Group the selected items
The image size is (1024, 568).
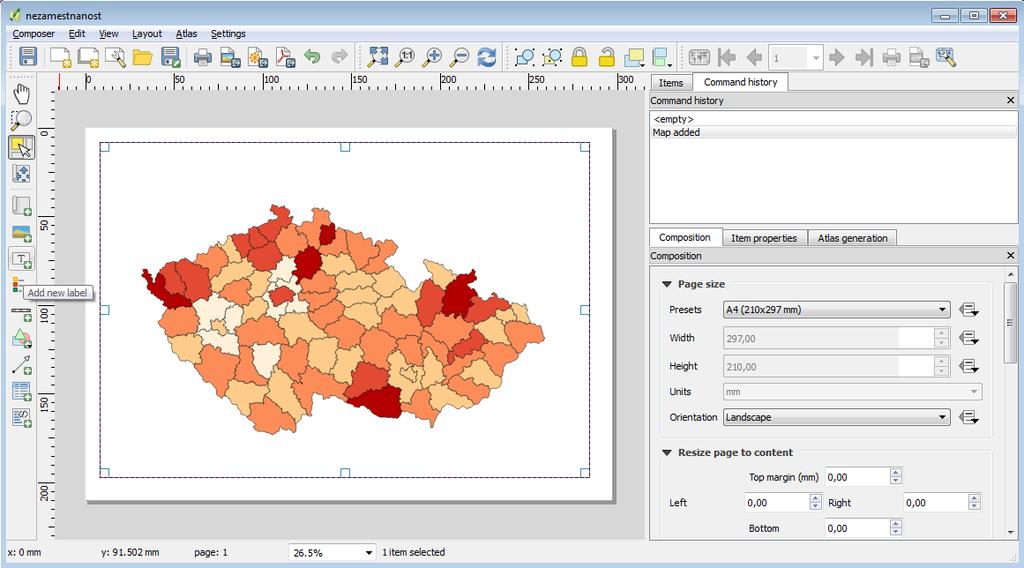click(x=524, y=57)
